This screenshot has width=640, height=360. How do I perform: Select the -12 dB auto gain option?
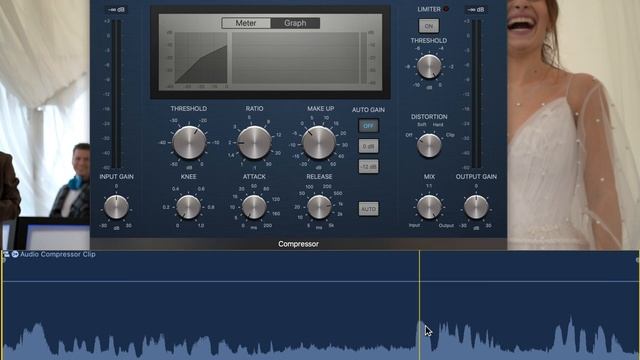pos(368,167)
